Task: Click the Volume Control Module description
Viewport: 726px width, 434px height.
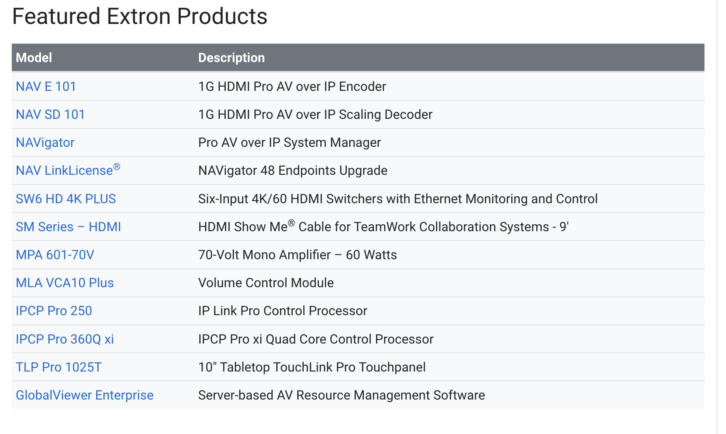Action: point(266,283)
